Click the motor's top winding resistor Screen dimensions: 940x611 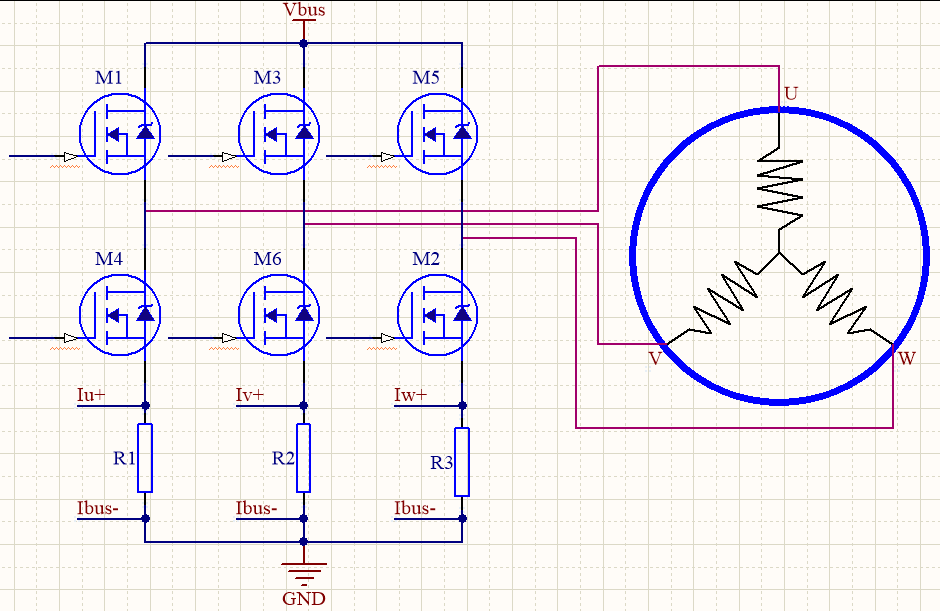click(780, 187)
